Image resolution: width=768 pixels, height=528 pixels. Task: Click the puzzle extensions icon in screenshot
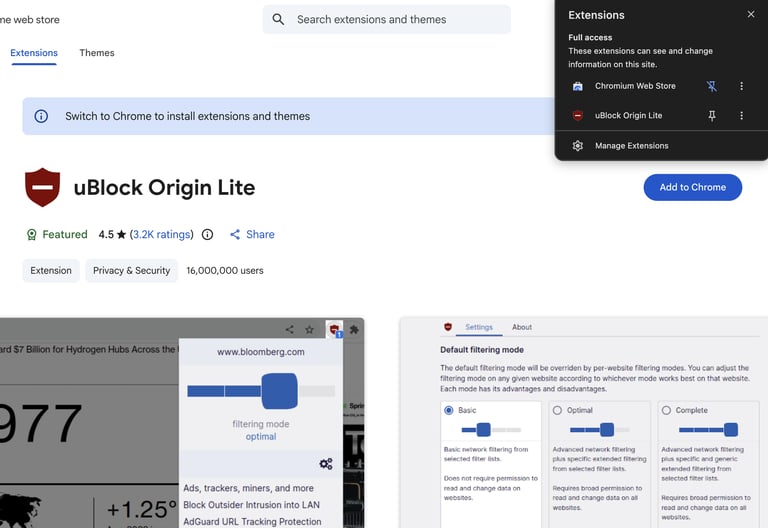coord(354,330)
